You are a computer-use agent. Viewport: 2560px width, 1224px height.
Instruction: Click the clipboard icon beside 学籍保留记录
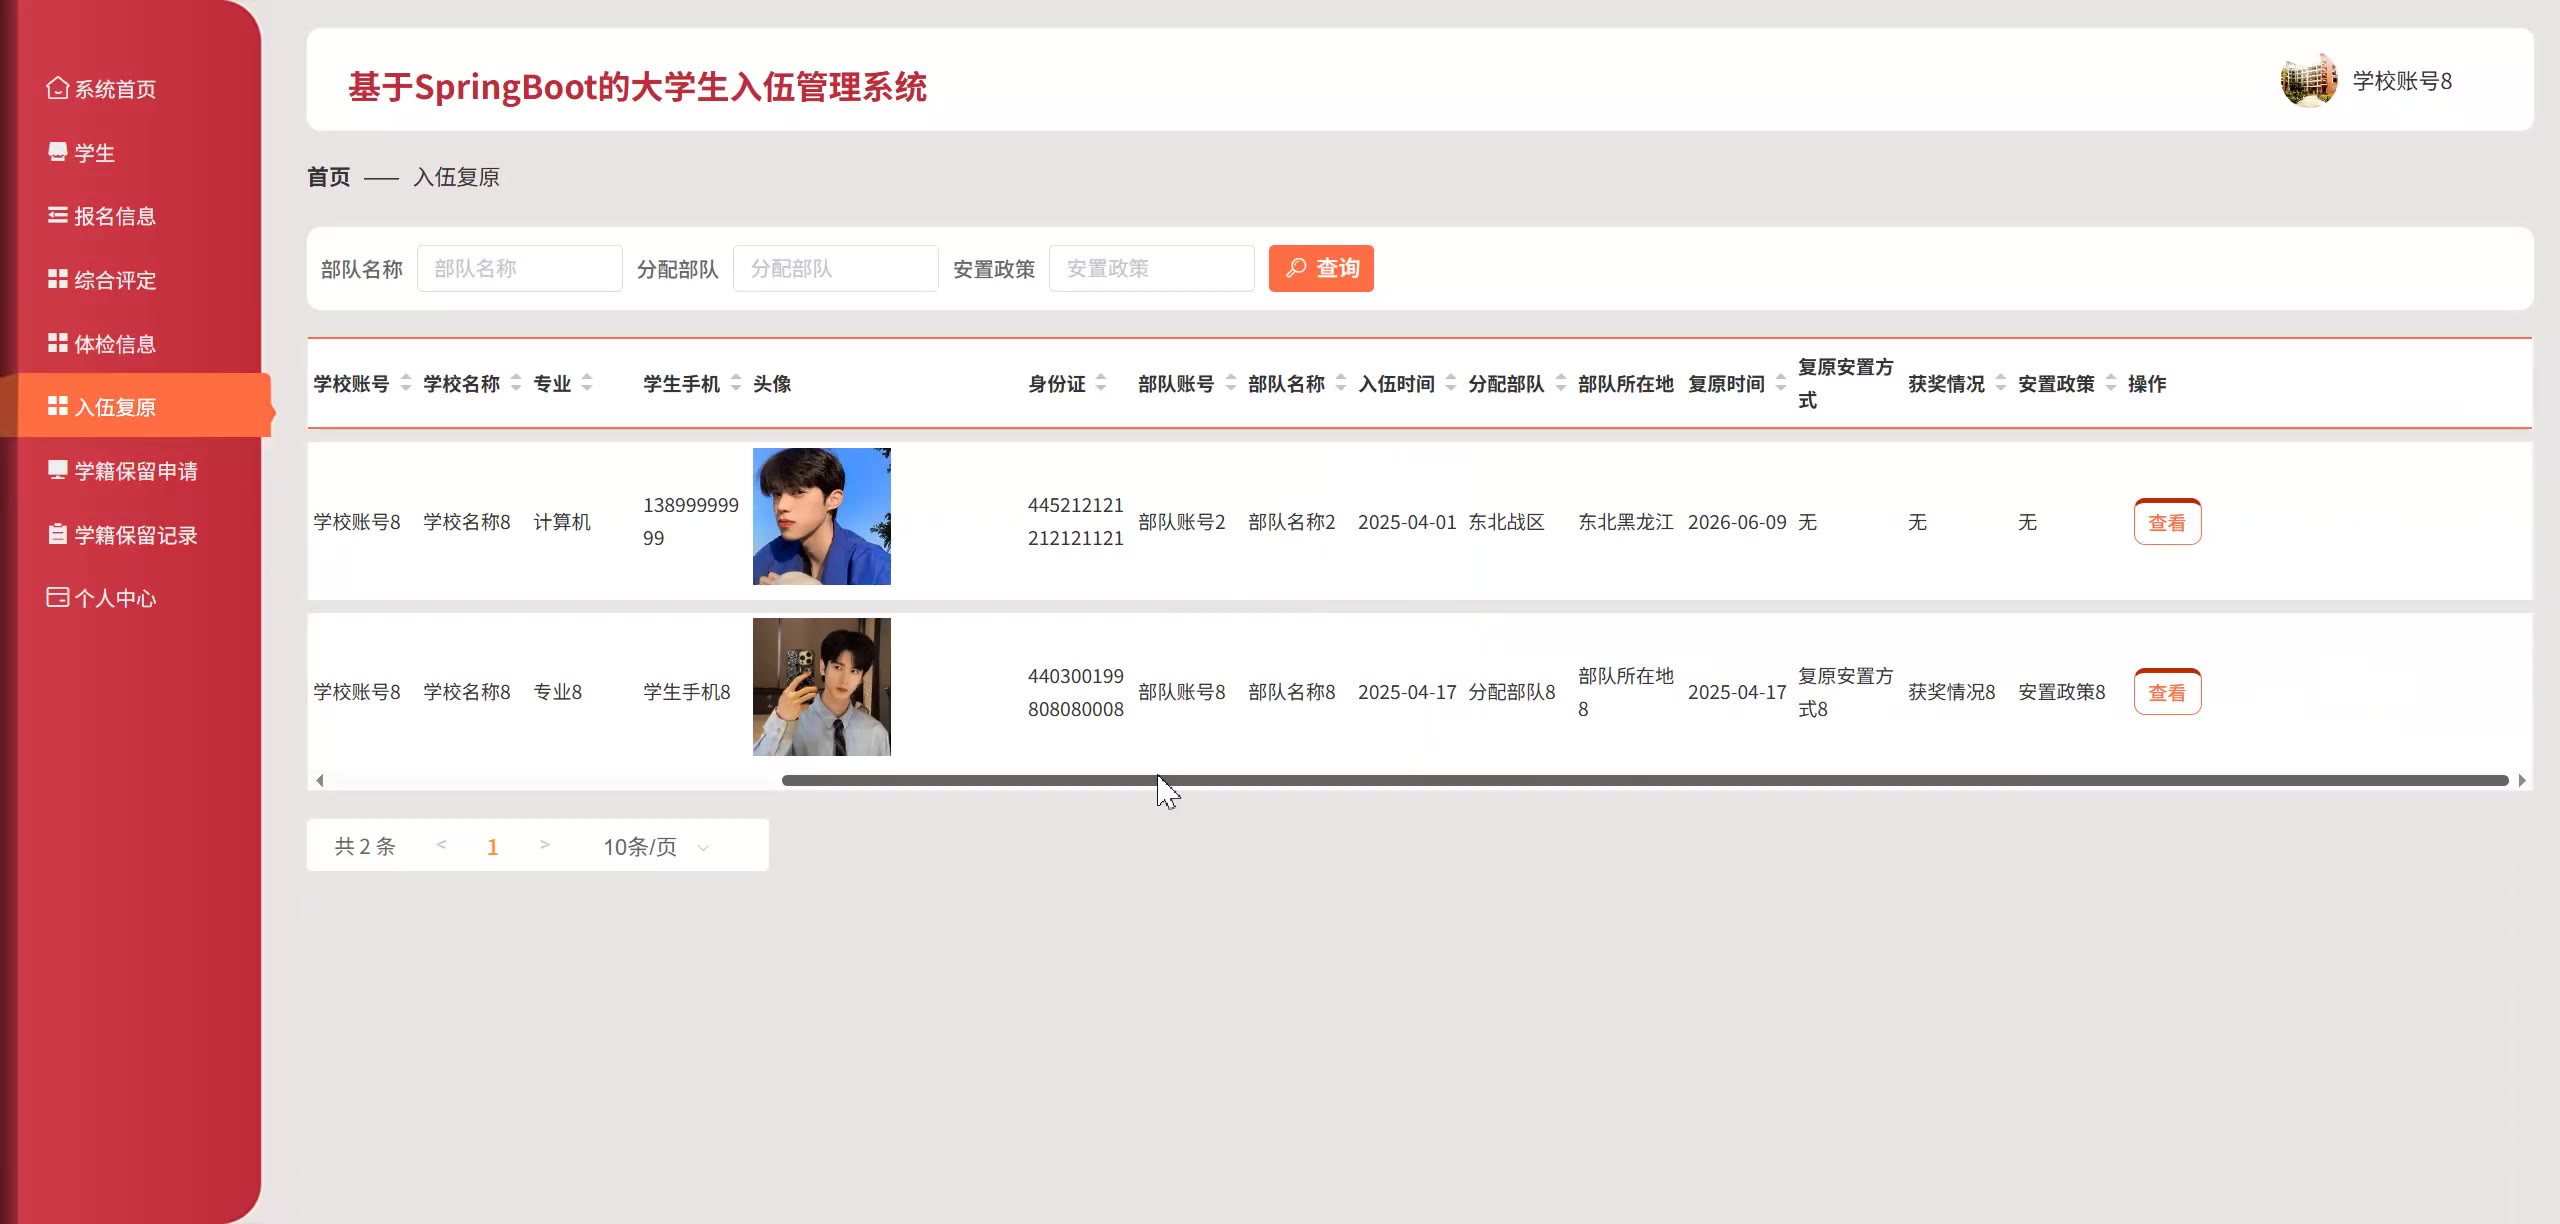click(57, 534)
